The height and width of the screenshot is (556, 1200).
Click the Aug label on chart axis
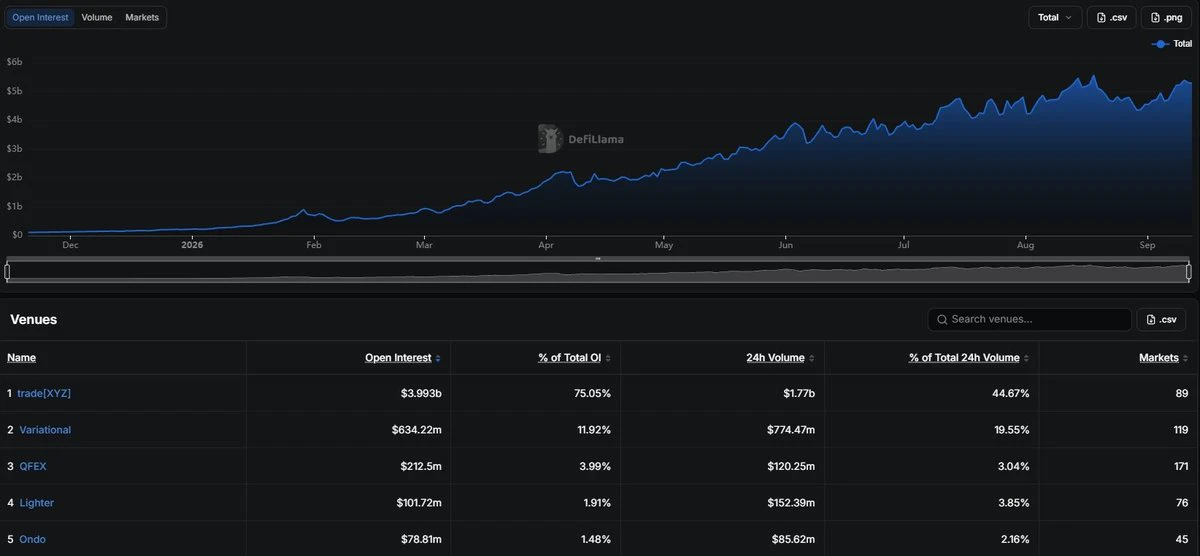pyautogui.click(x=1025, y=244)
